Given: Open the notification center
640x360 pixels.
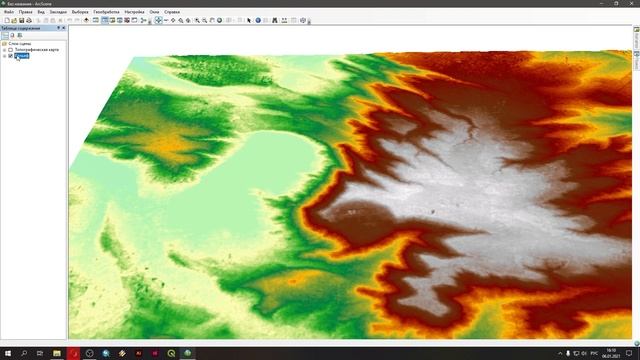Looking at the screenshot, I should point(629,353).
